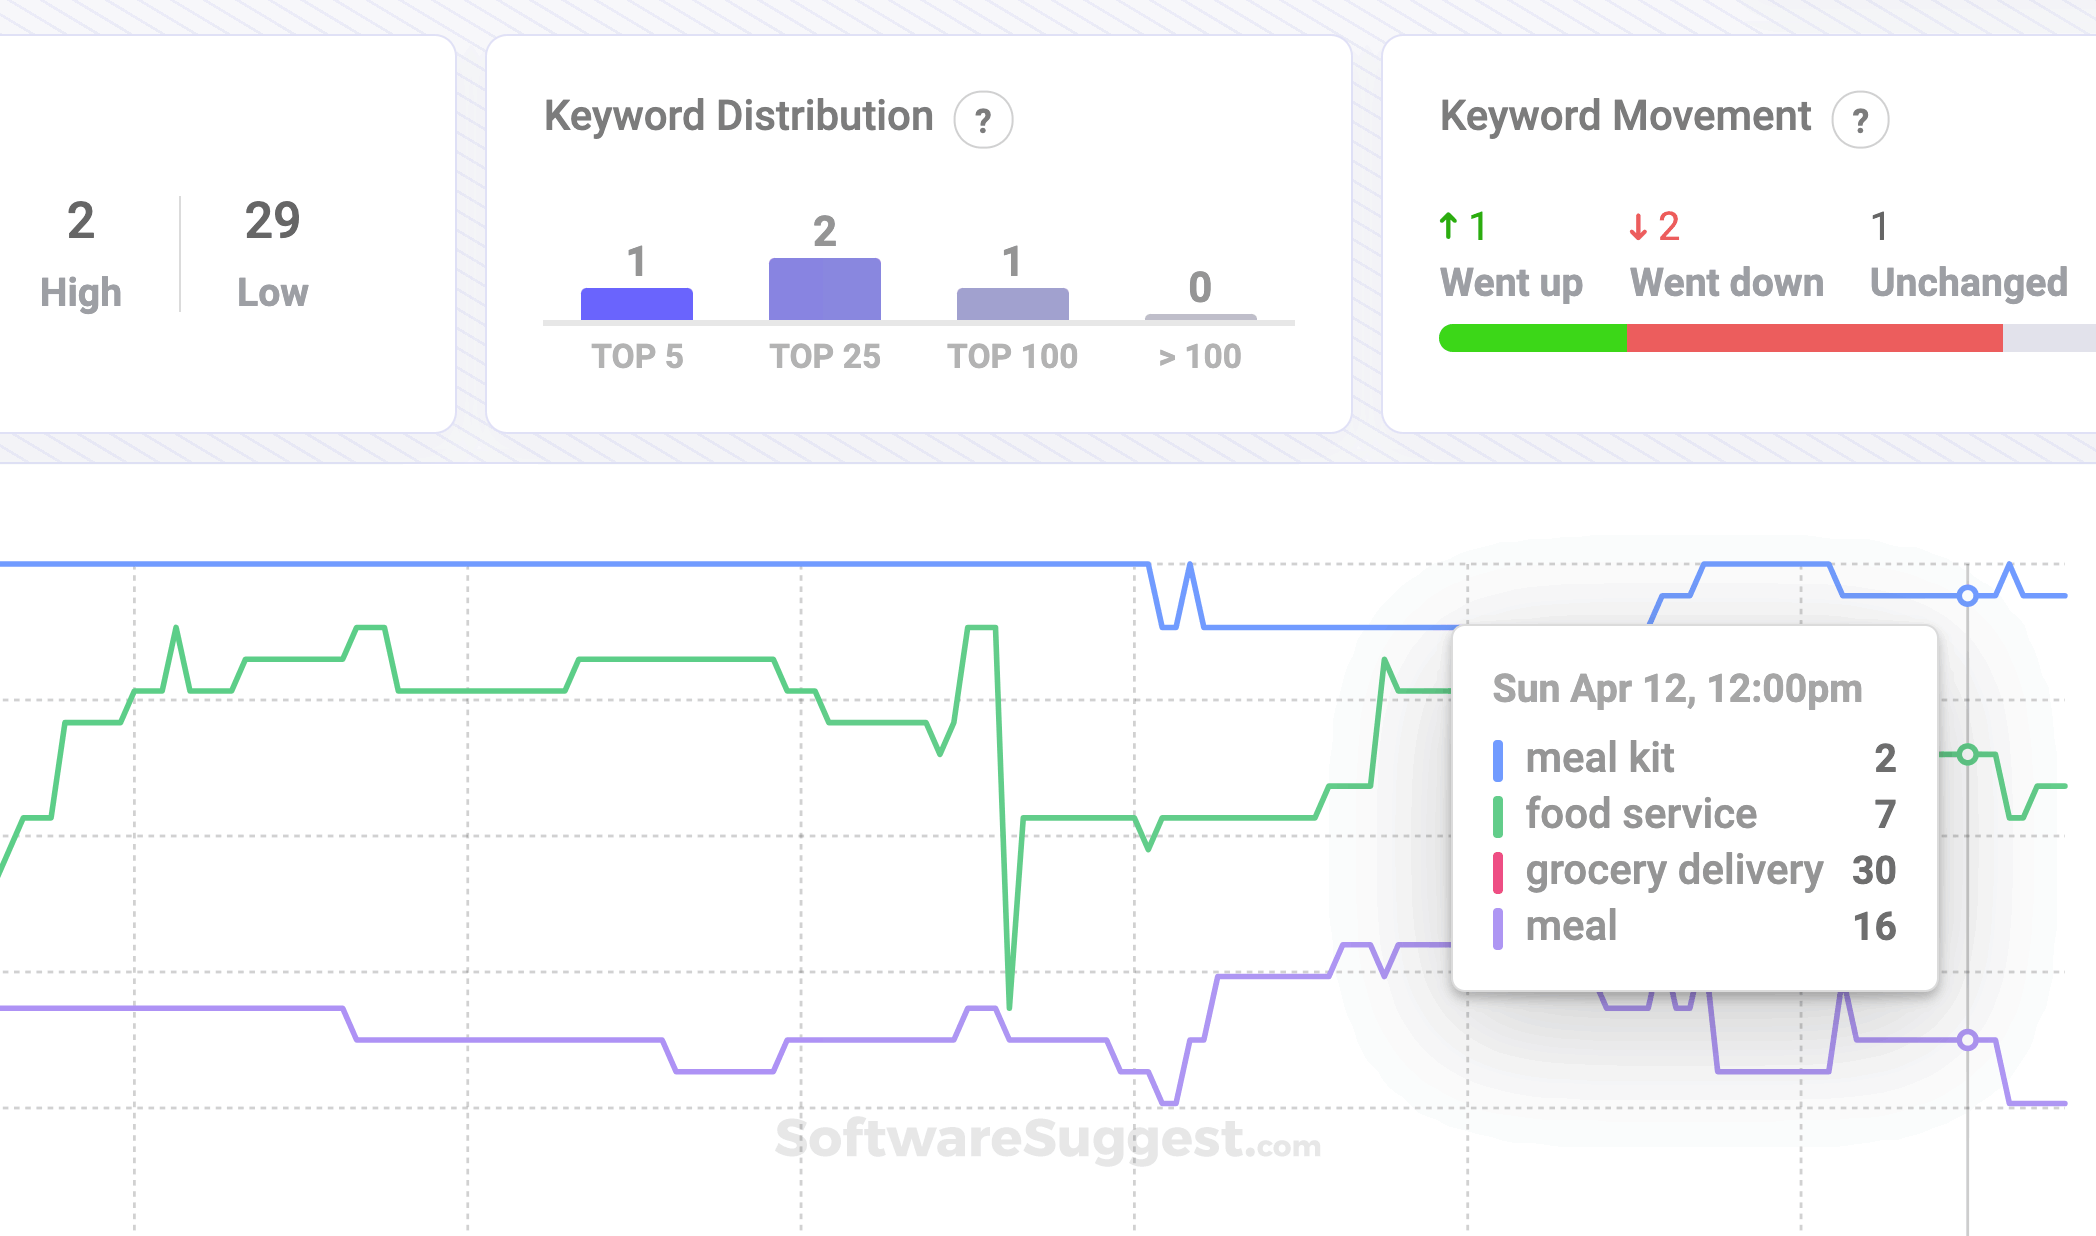The width and height of the screenshot is (2096, 1236).
Task: Click the green food service legend marker
Action: (x=1497, y=813)
